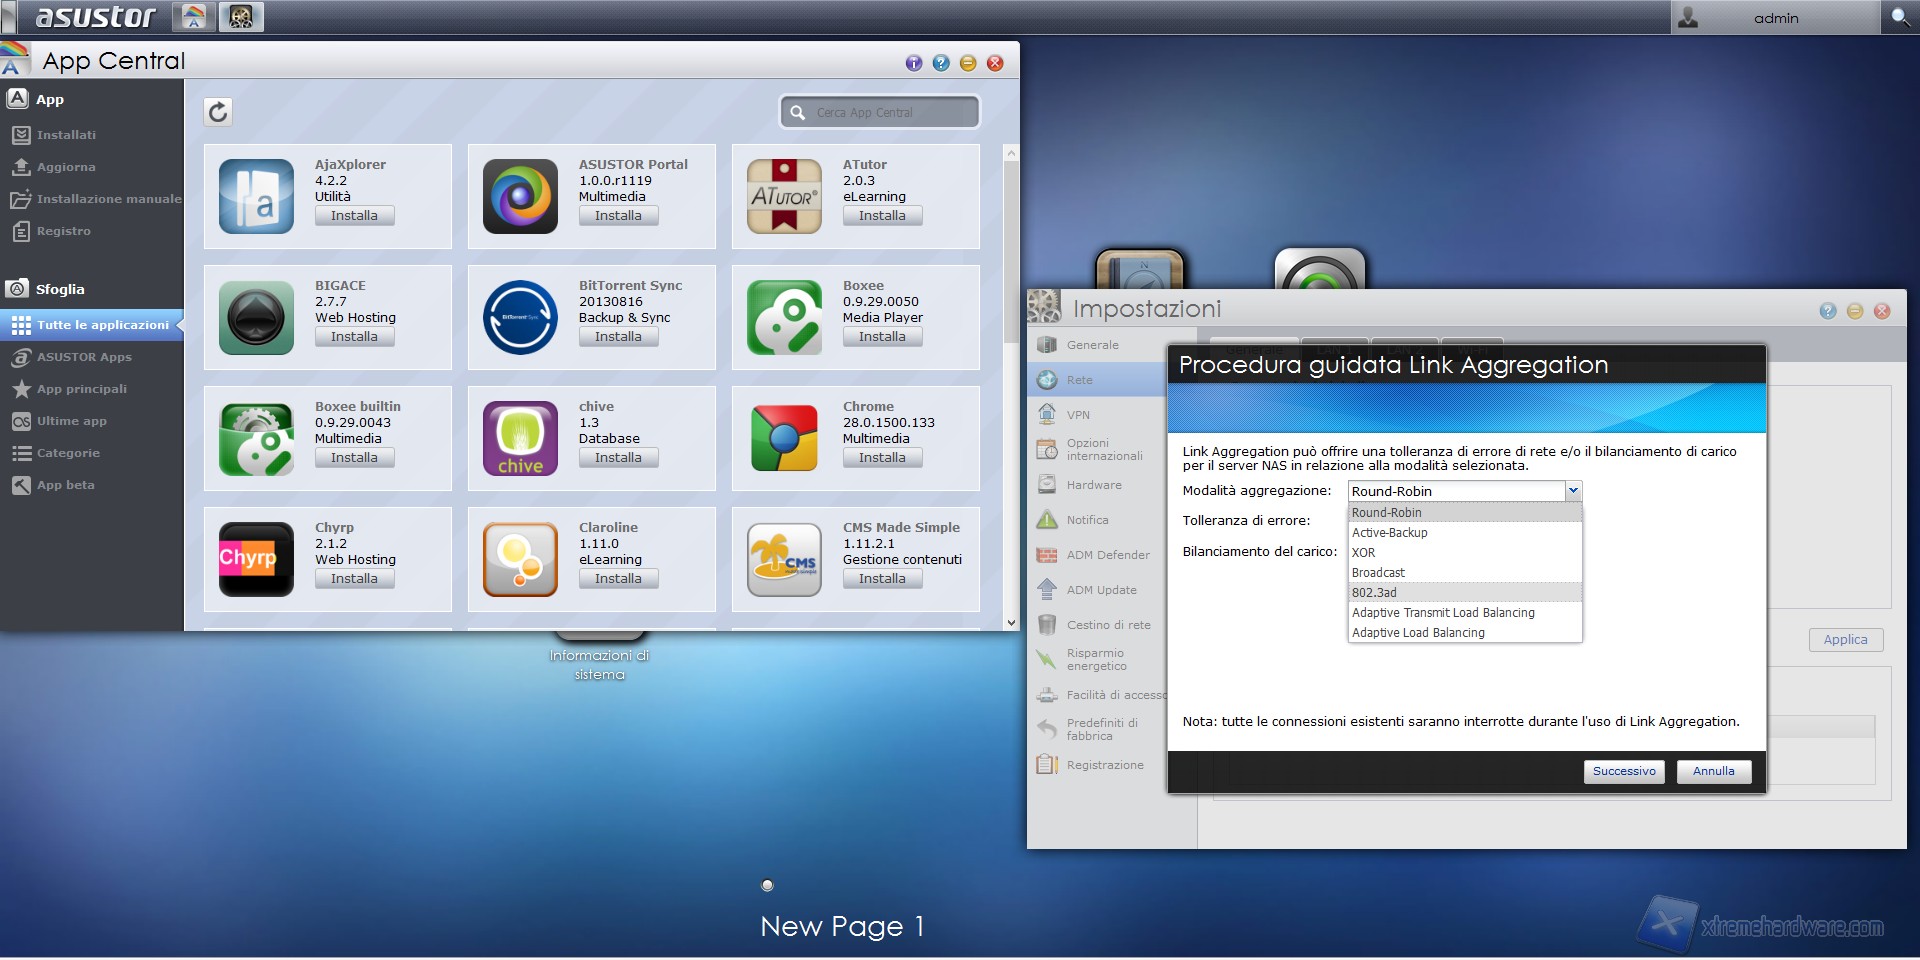
Task: Click the App Central help question icon
Action: [941, 63]
